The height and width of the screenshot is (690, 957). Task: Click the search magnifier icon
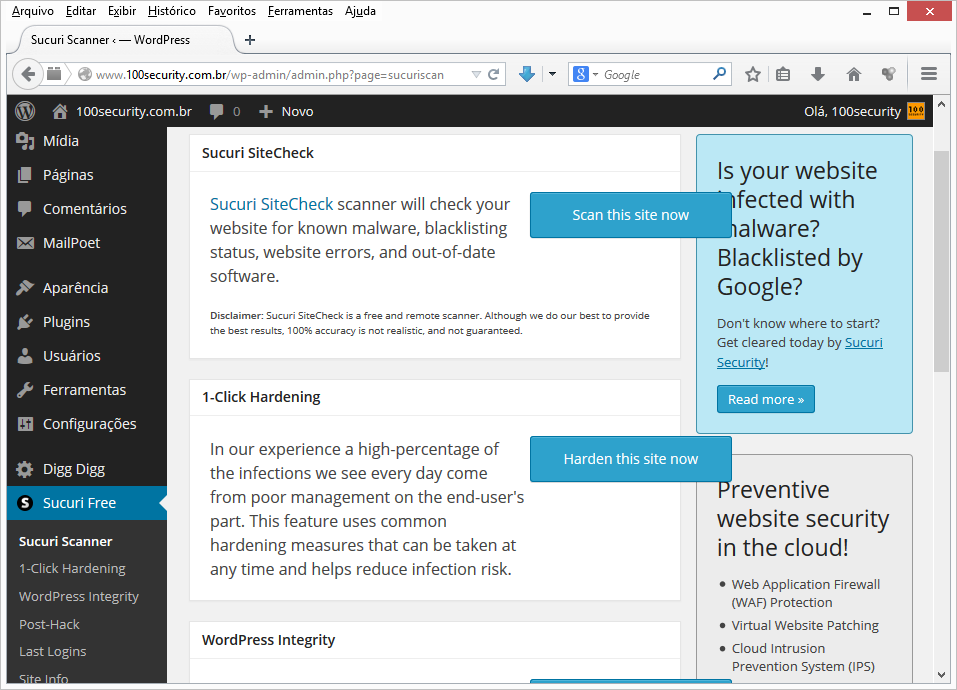(720, 74)
